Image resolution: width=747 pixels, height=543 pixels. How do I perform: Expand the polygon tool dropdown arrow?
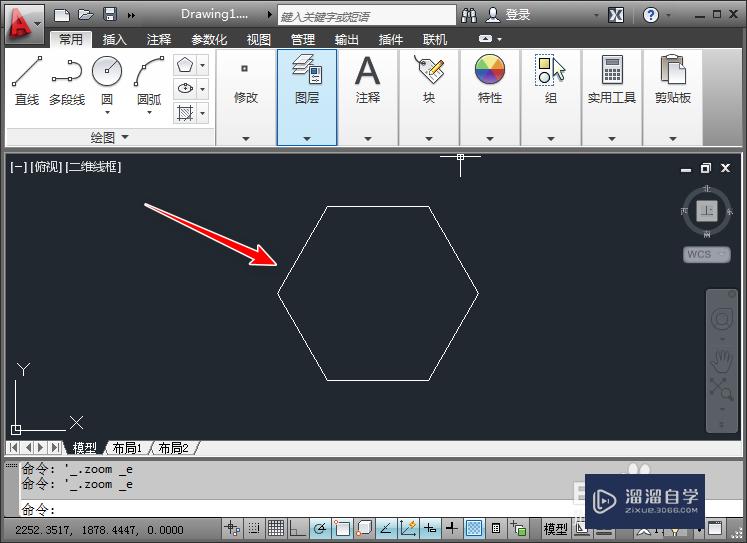coord(202,65)
